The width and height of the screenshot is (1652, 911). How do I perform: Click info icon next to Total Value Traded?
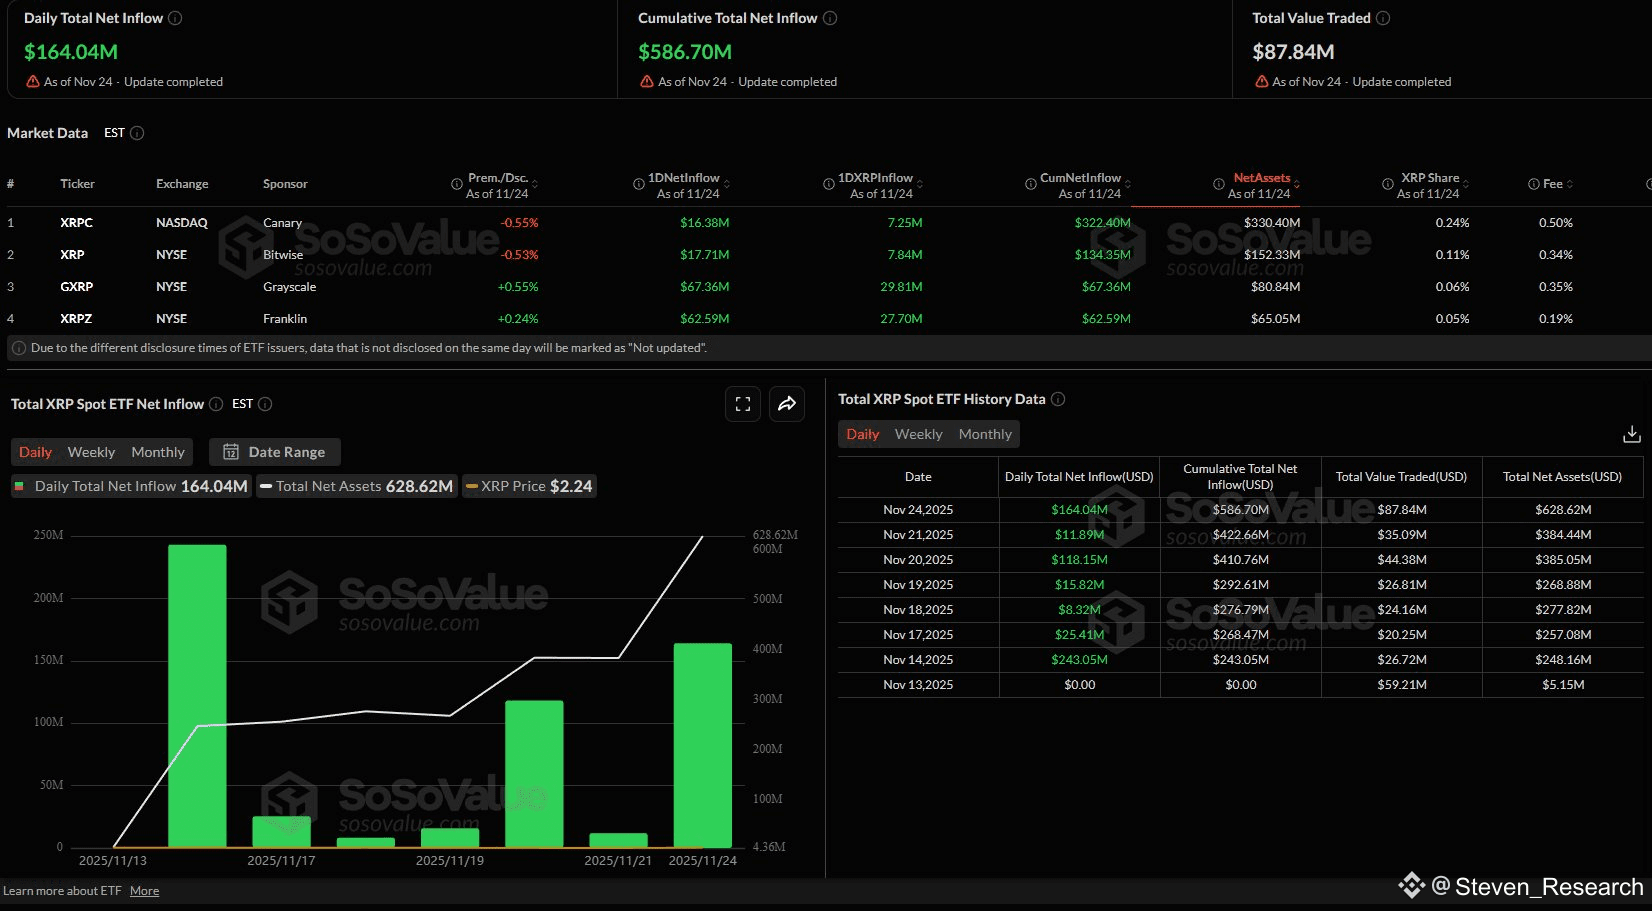(1383, 18)
